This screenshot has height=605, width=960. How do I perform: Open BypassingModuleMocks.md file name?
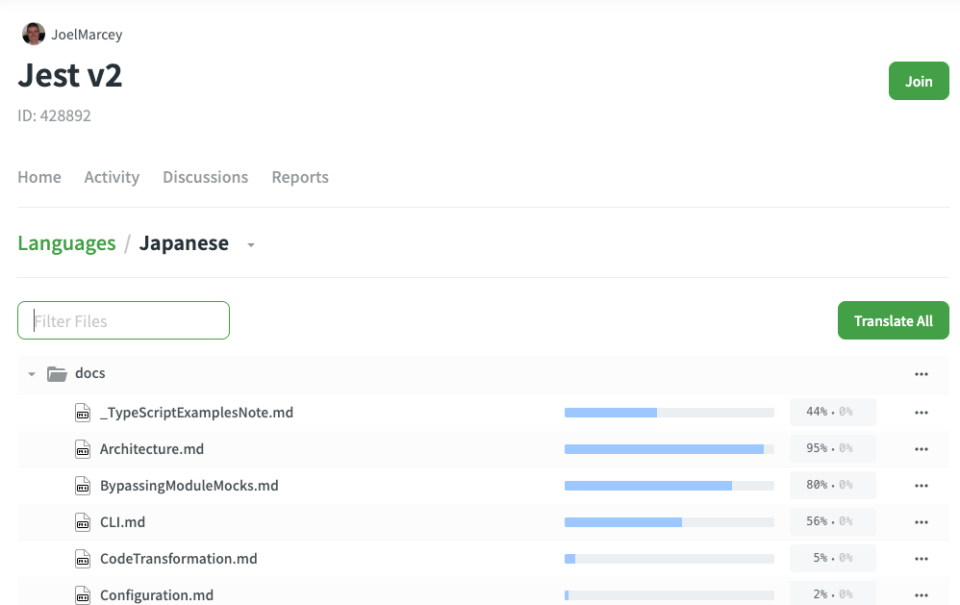[x=189, y=486]
